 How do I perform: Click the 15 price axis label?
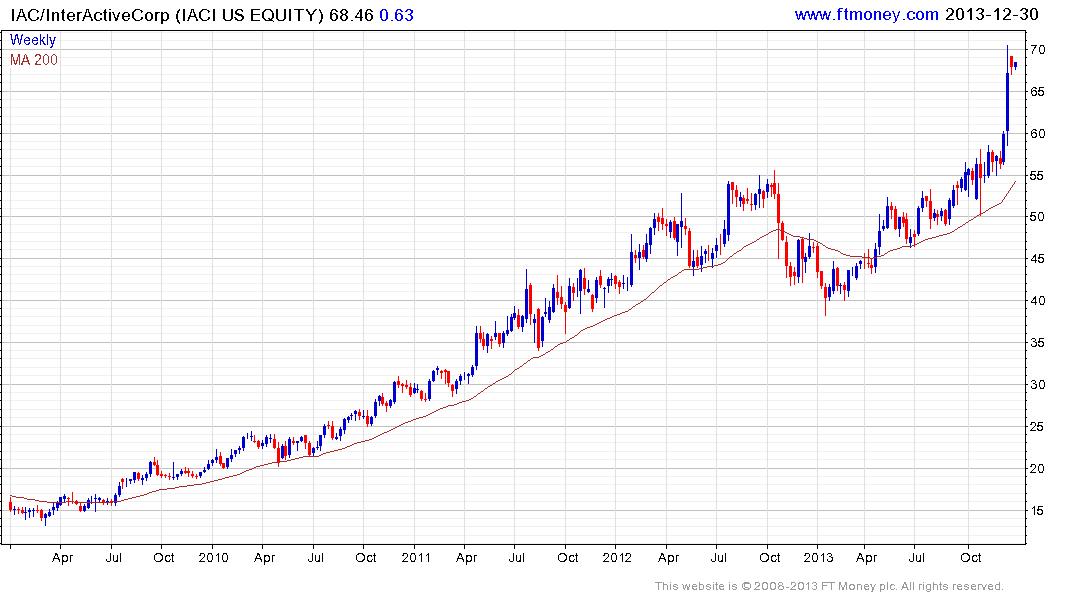click(1037, 510)
